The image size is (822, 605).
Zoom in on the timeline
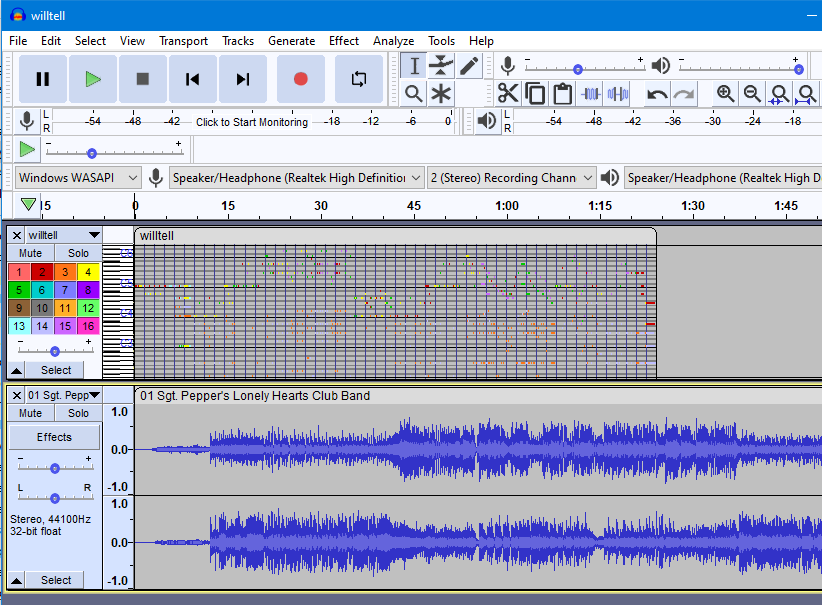click(x=724, y=93)
